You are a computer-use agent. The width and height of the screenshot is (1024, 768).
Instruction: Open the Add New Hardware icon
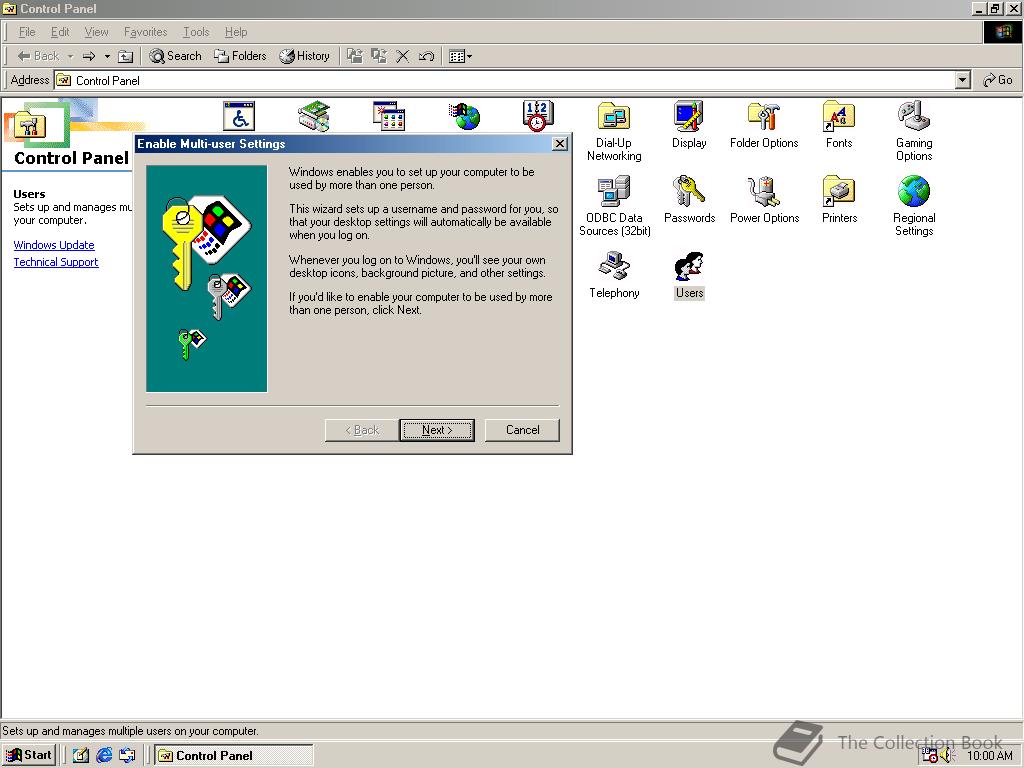coord(314,116)
